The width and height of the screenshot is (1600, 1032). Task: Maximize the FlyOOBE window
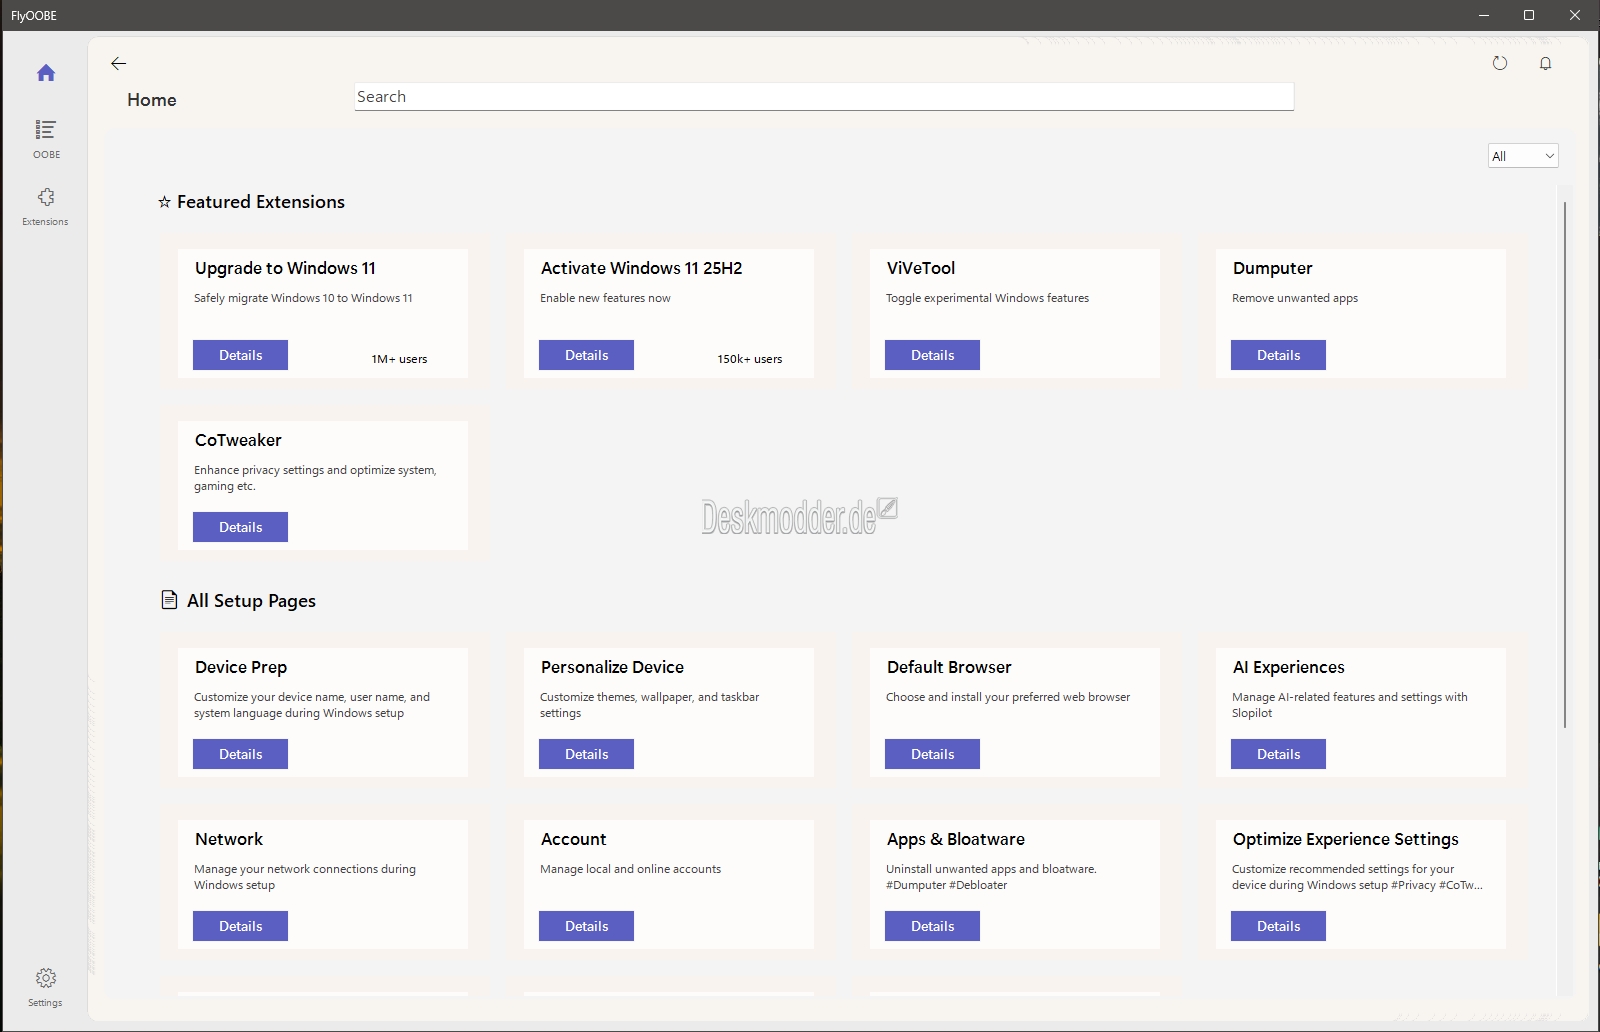click(x=1528, y=15)
